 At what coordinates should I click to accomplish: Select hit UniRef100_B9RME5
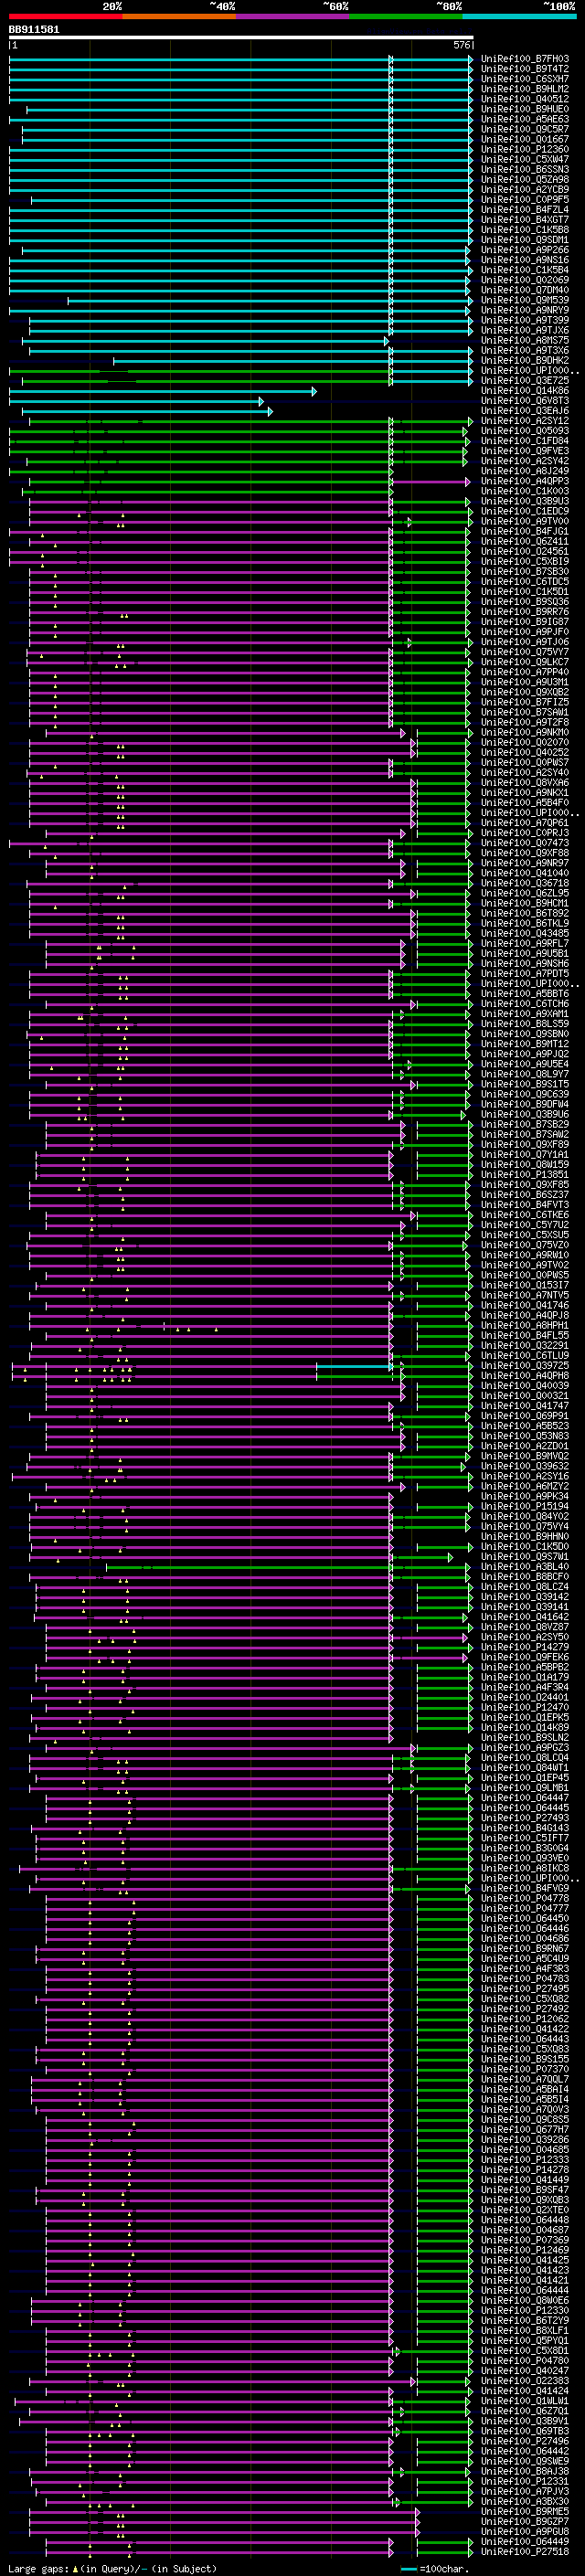[x=525, y=2511]
